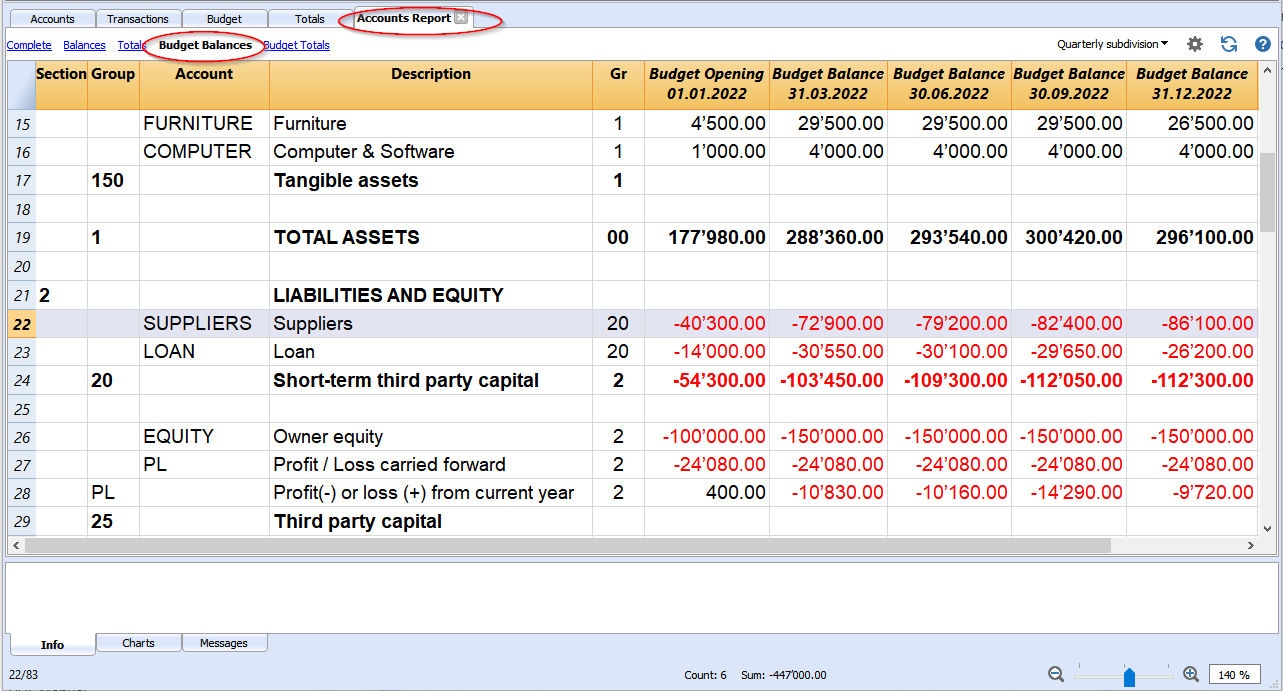Select the EQUITY account cell

click(204, 437)
